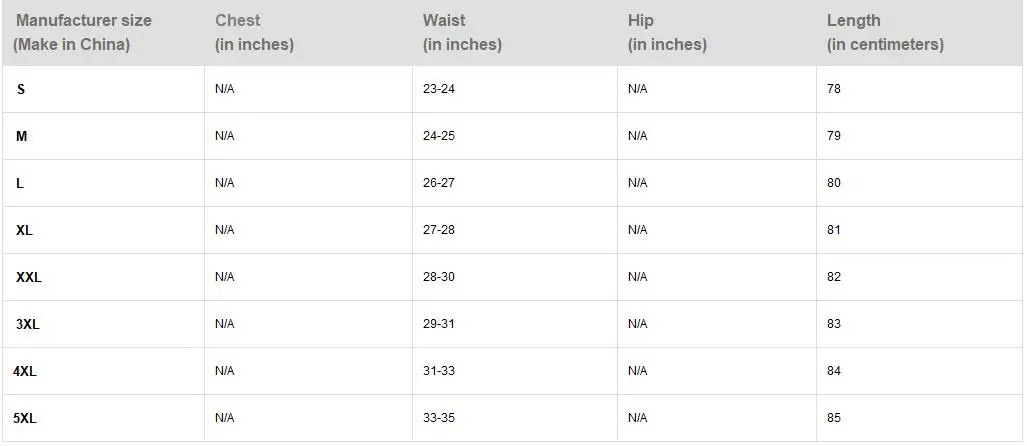The image size is (1027, 446).
Task: Select the size L row label
Action: (20, 183)
